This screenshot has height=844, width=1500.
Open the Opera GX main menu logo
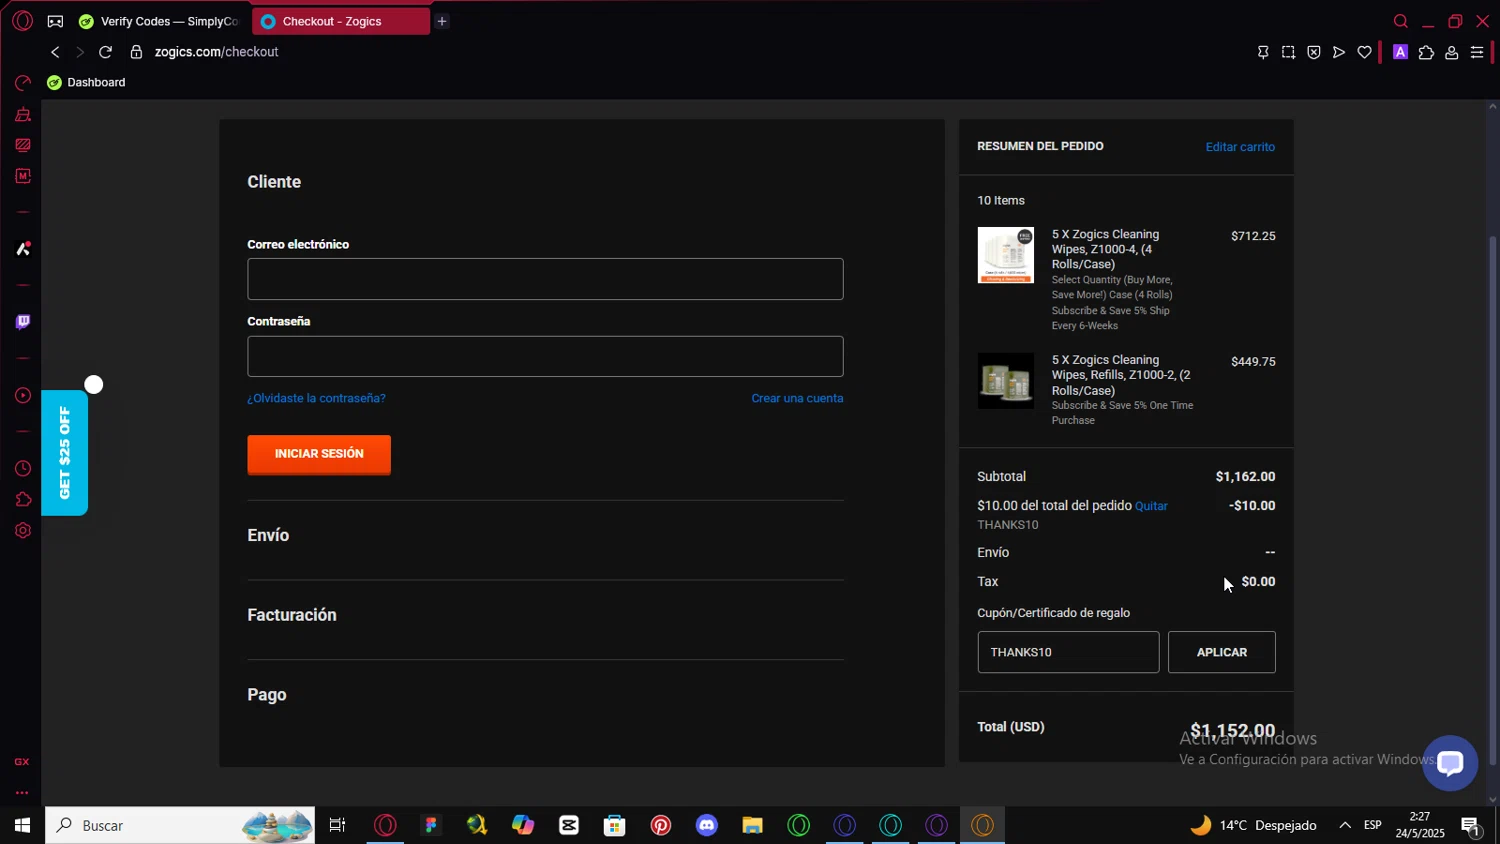tap(22, 21)
